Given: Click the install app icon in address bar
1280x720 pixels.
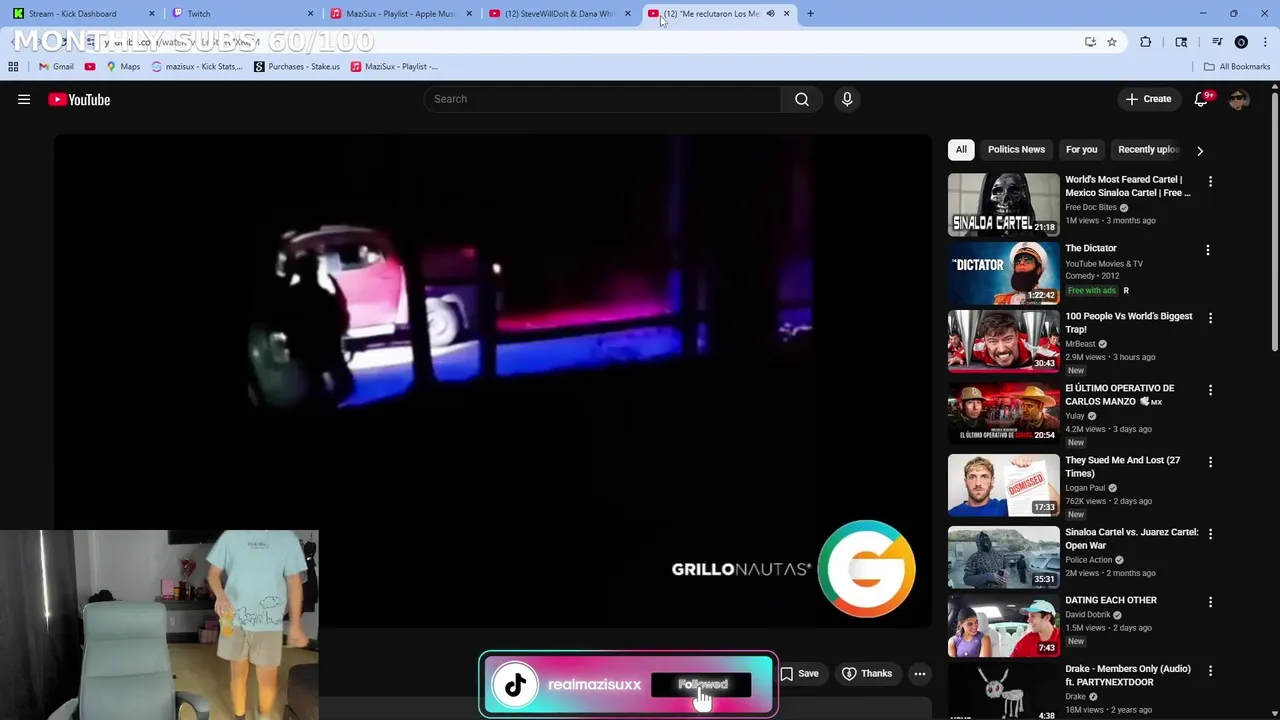Looking at the screenshot, I should [x=1090, y=42].
